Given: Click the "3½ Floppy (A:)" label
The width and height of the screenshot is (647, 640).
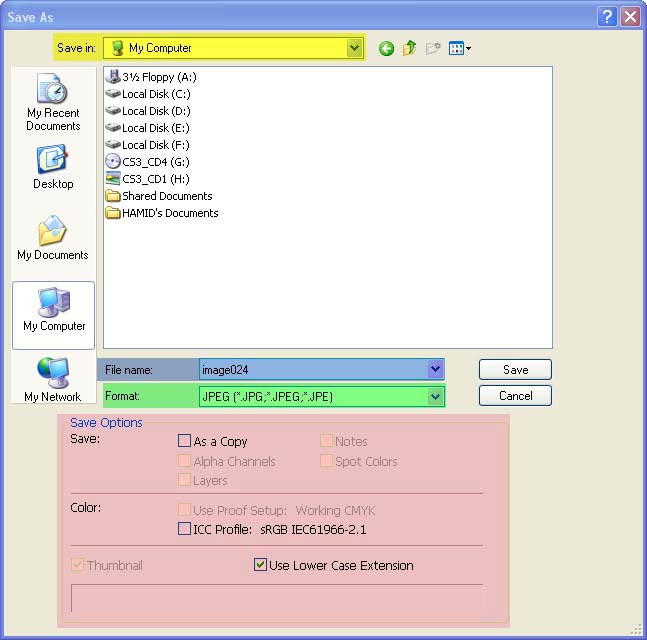Looking at the screenshot, I should click(x=159, y=77).
